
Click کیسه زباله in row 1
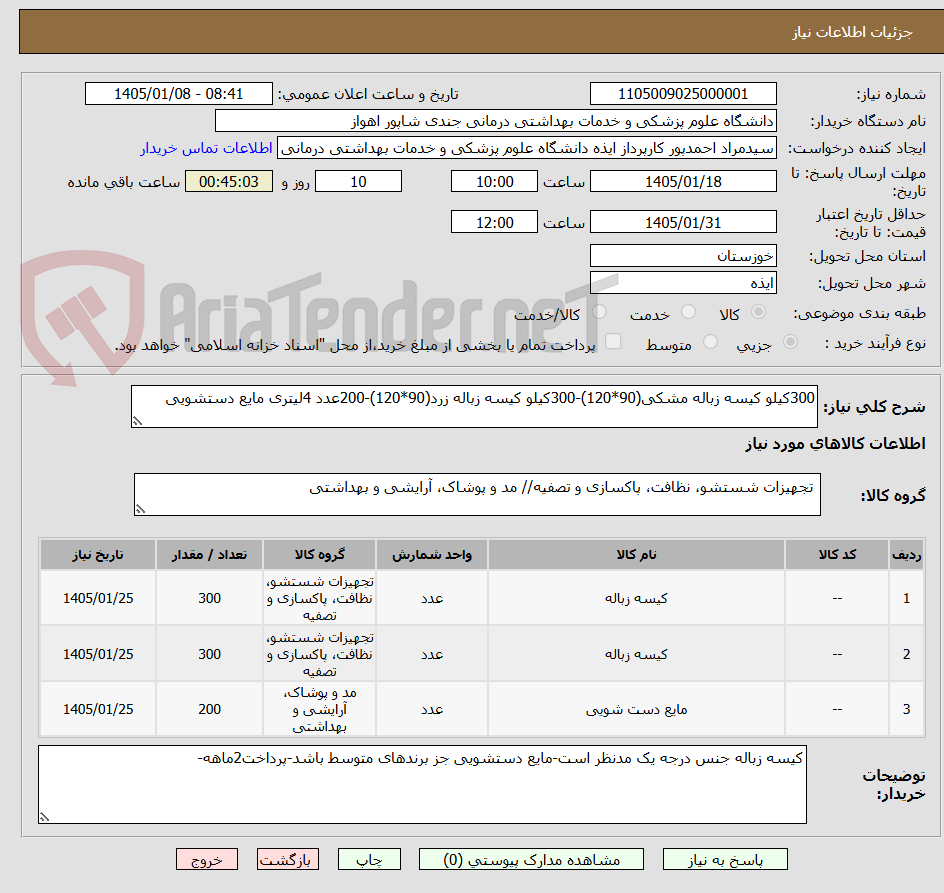pyautogui.click(x=636, y=598)
